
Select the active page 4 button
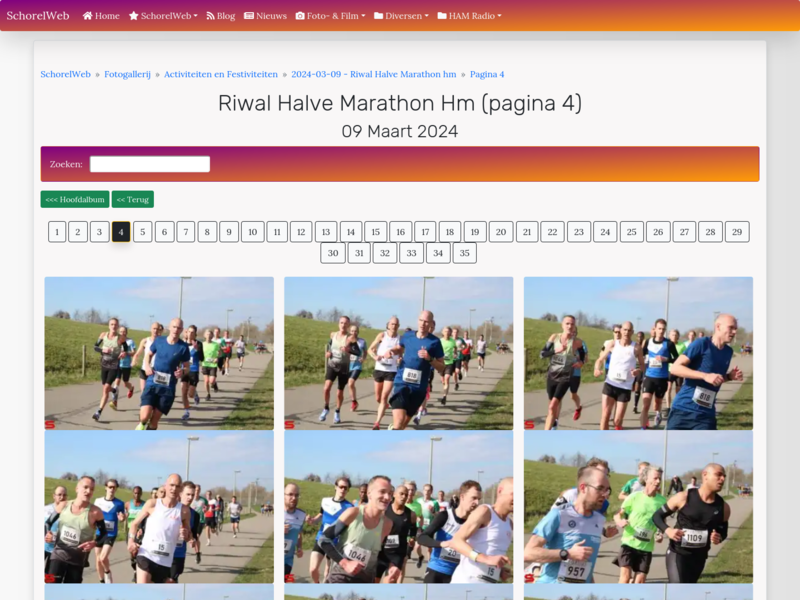click(121, 232)
